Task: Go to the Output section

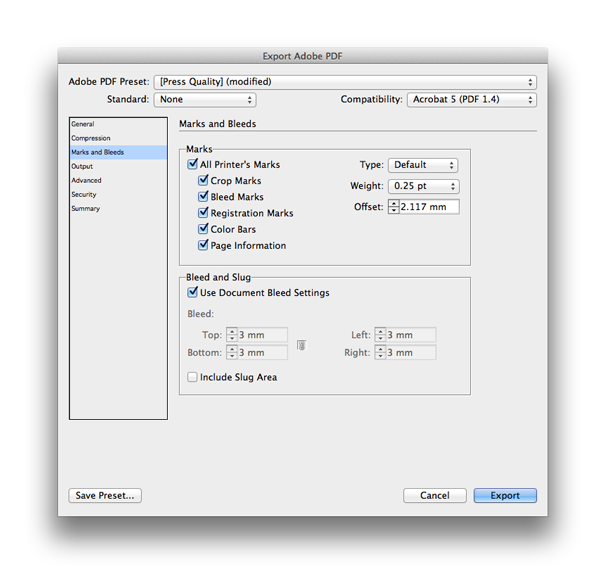Action: [x=118, y=166]
